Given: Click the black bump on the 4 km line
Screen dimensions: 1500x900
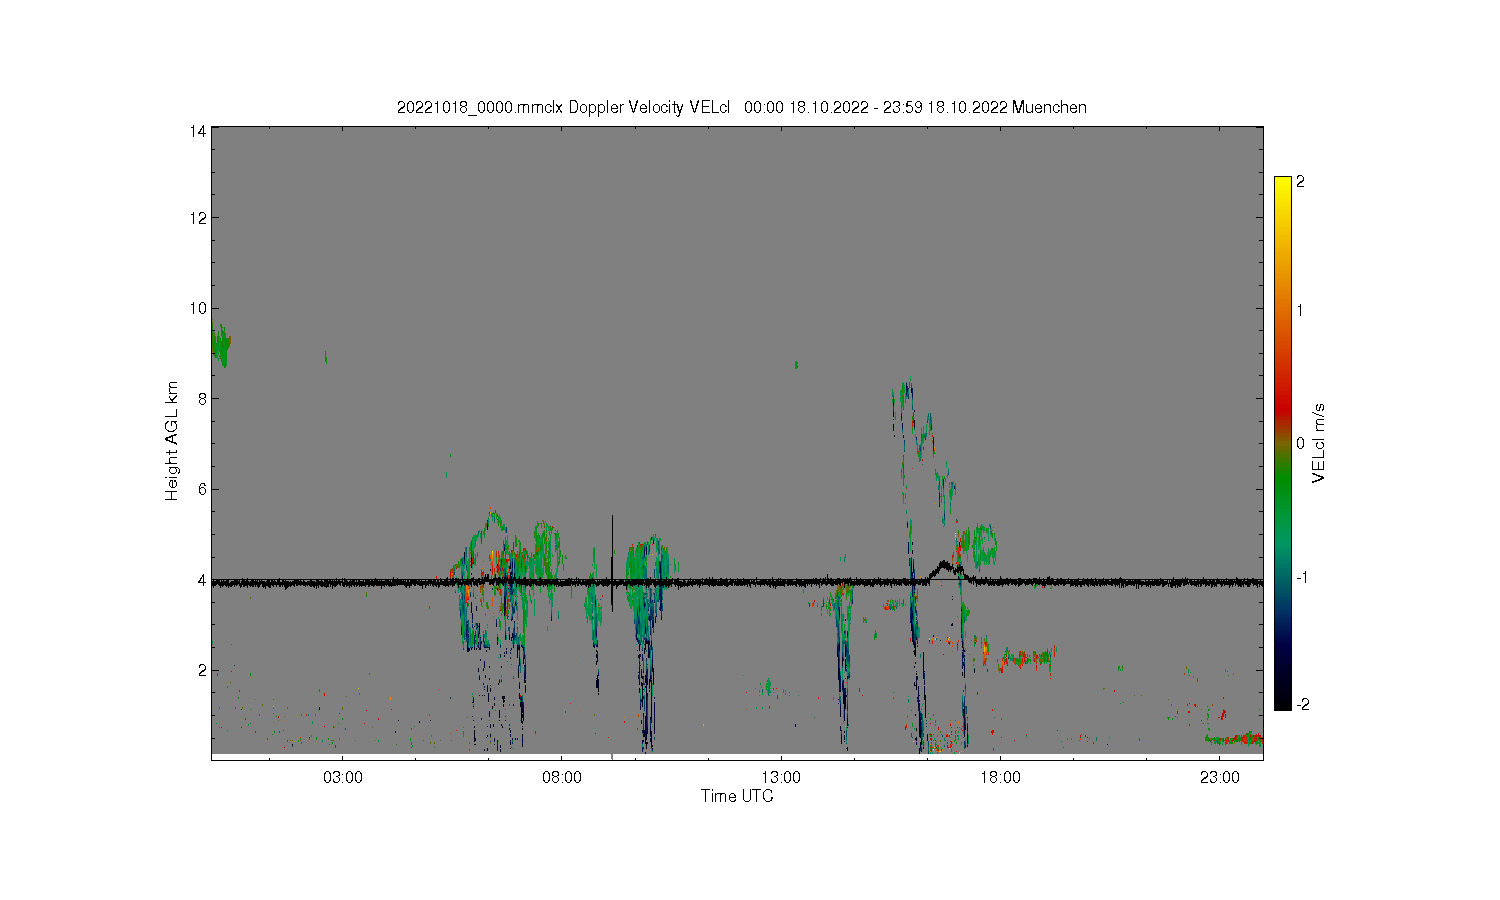Looking at the screenshot, I should [x=945, y=569].
